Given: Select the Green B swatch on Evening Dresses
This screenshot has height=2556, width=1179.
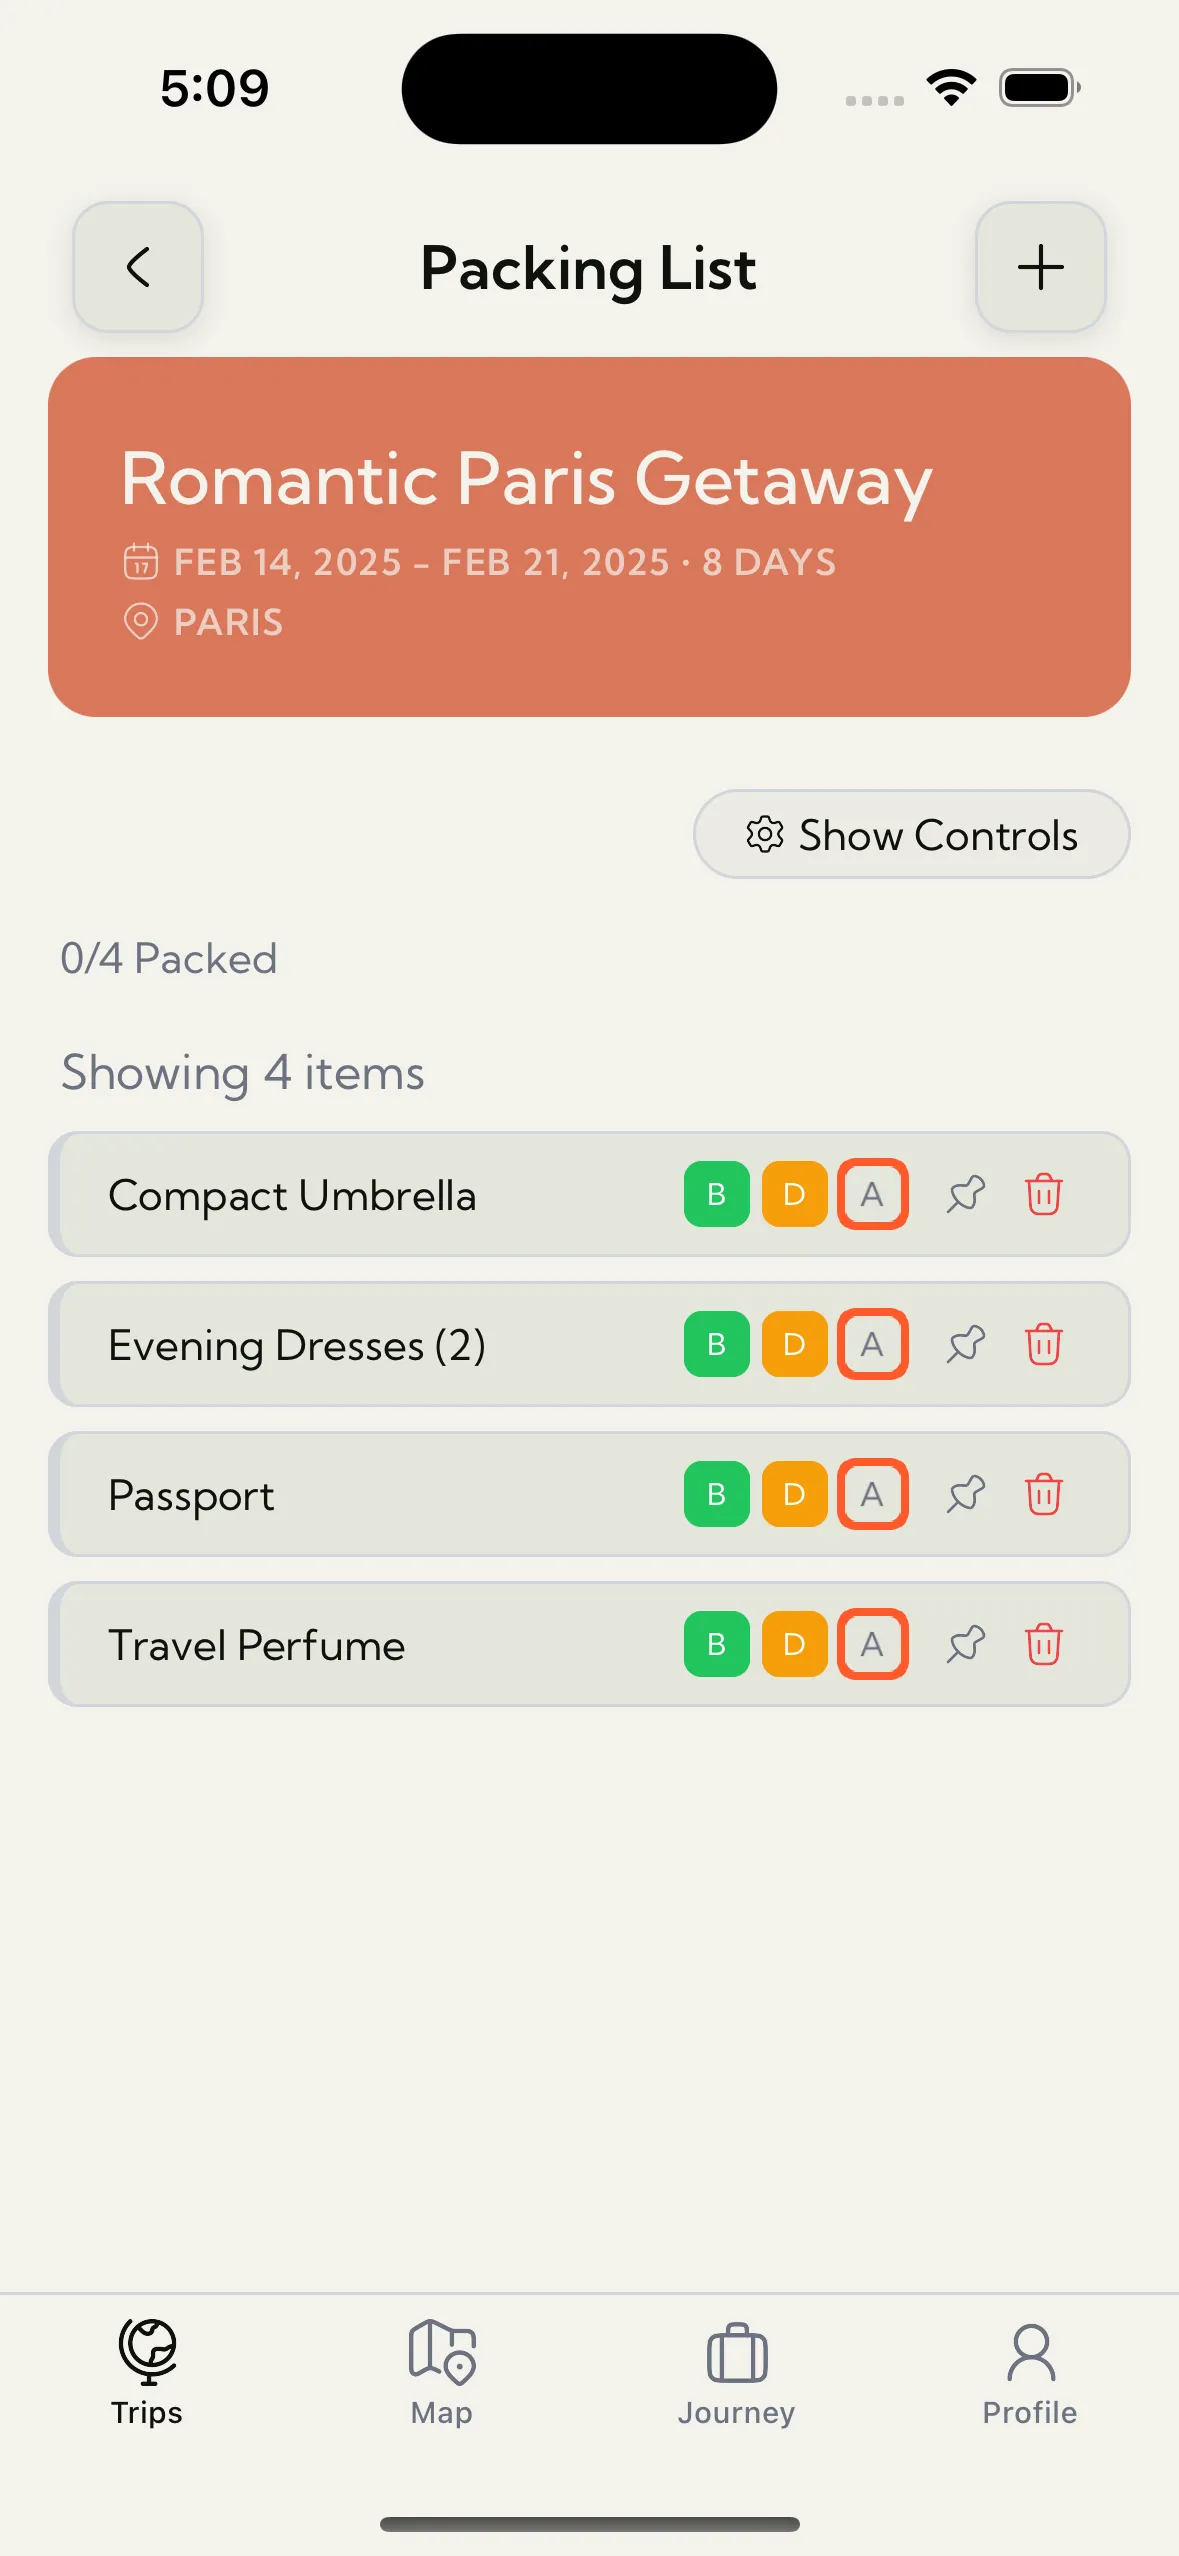Looking at the screenshot, I should pyautogui.click(x=716, y=1344).
